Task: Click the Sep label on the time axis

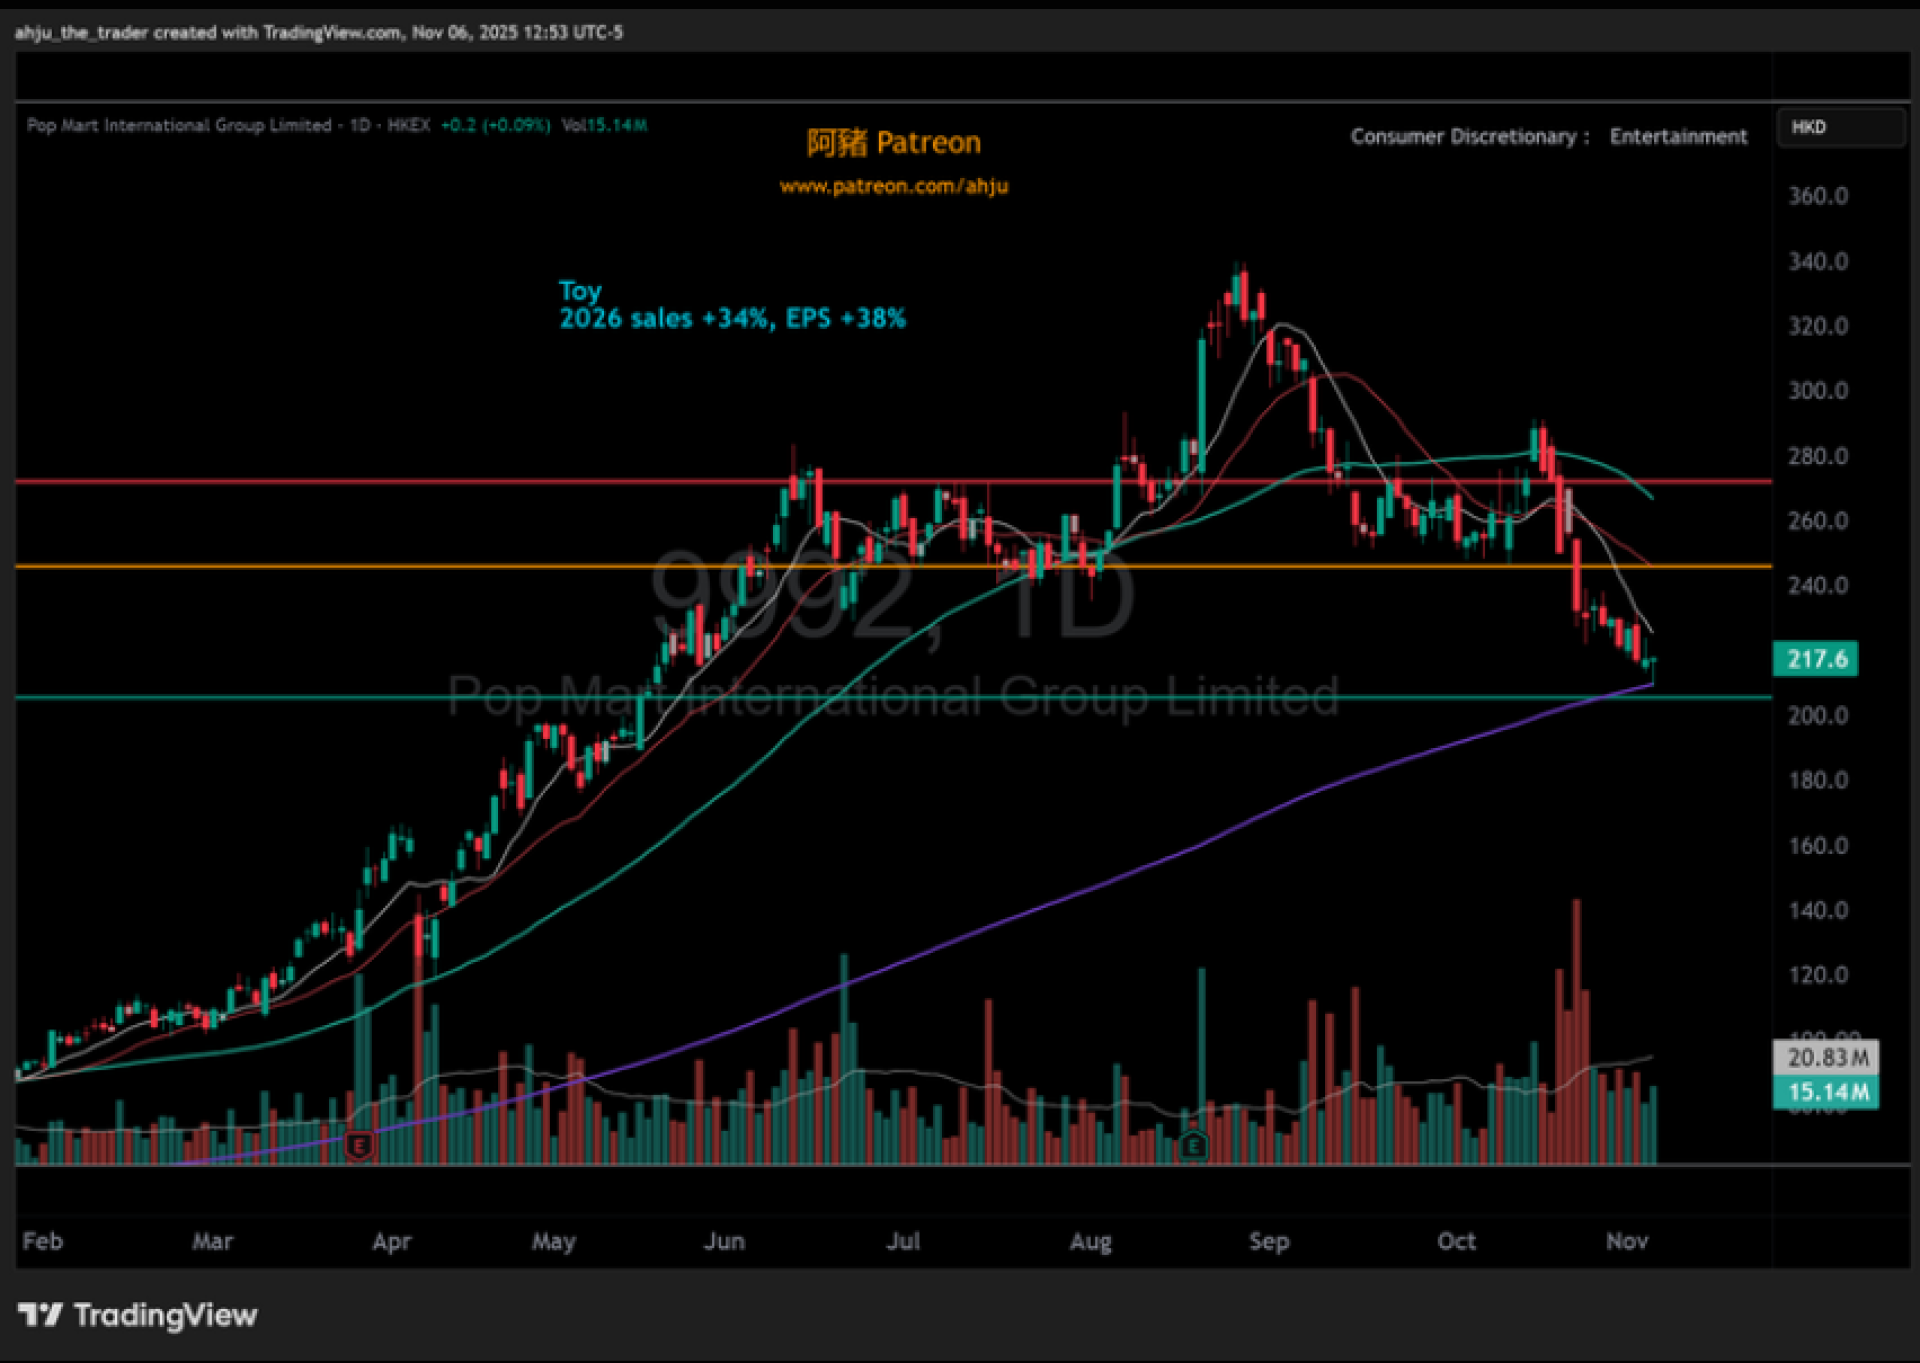Action: (1268, 1241)
